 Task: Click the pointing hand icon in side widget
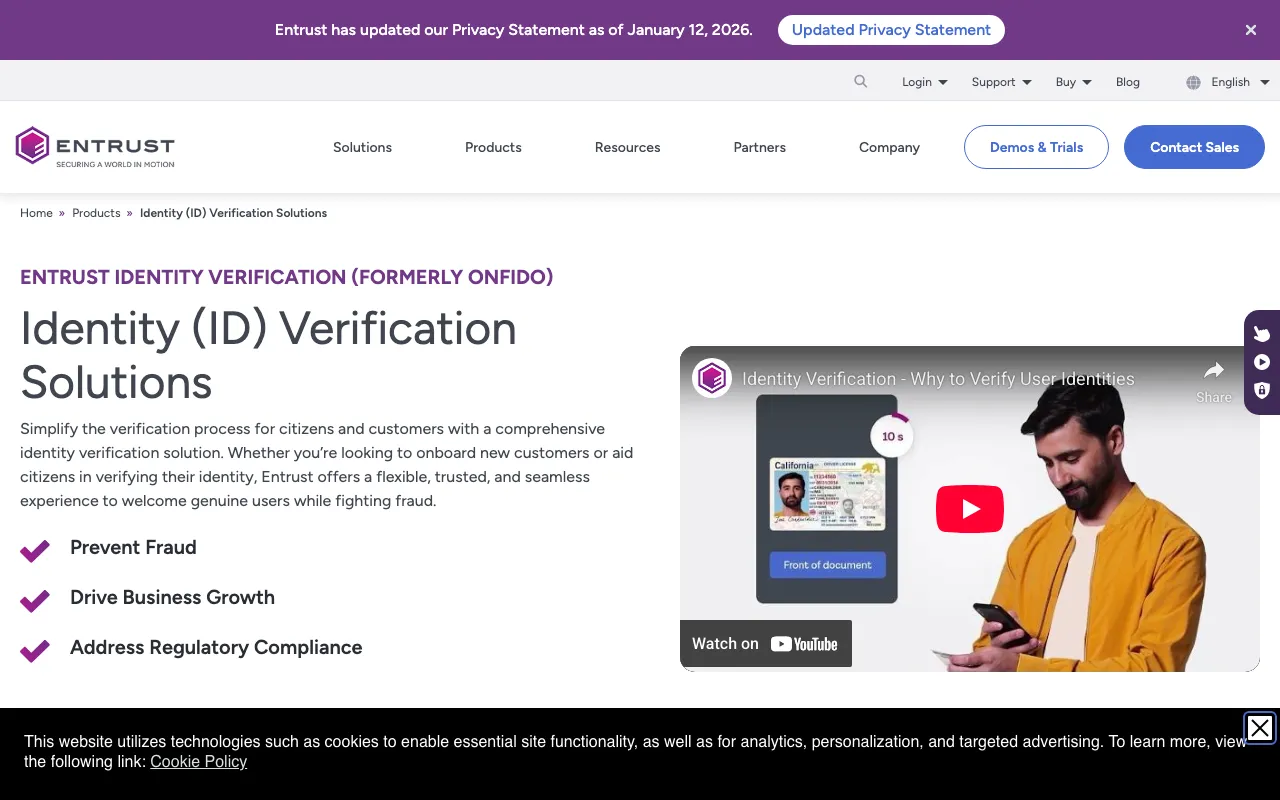(x=1262, y=334)
